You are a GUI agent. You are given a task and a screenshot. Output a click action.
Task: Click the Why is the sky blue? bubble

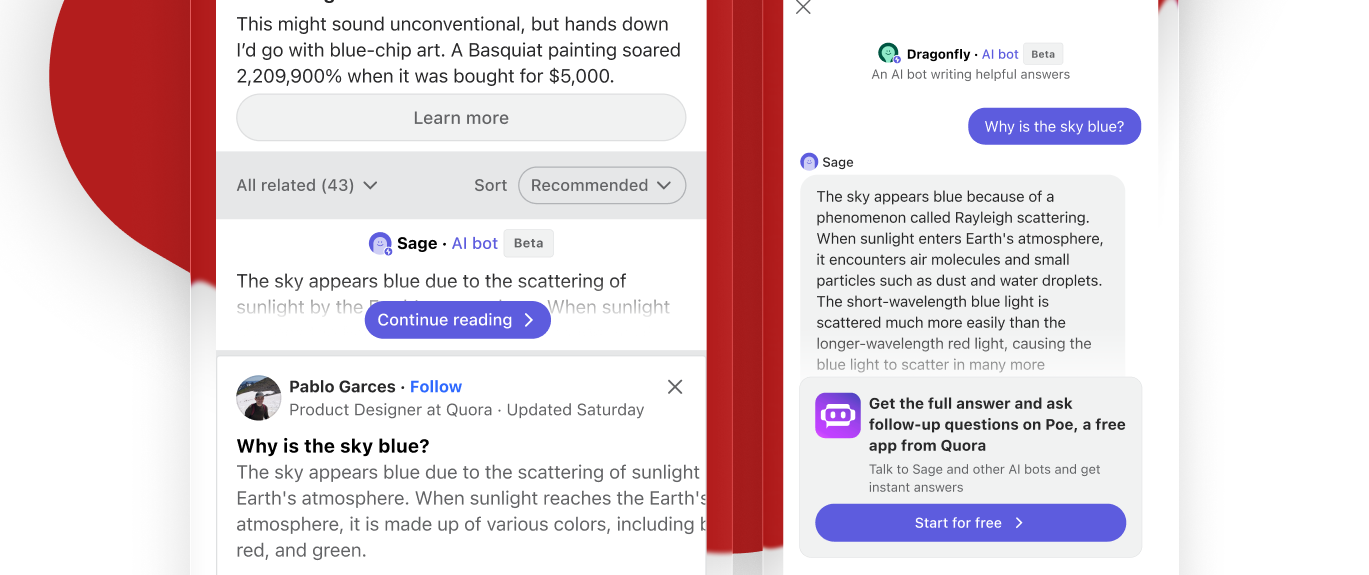click(1054, 127)
